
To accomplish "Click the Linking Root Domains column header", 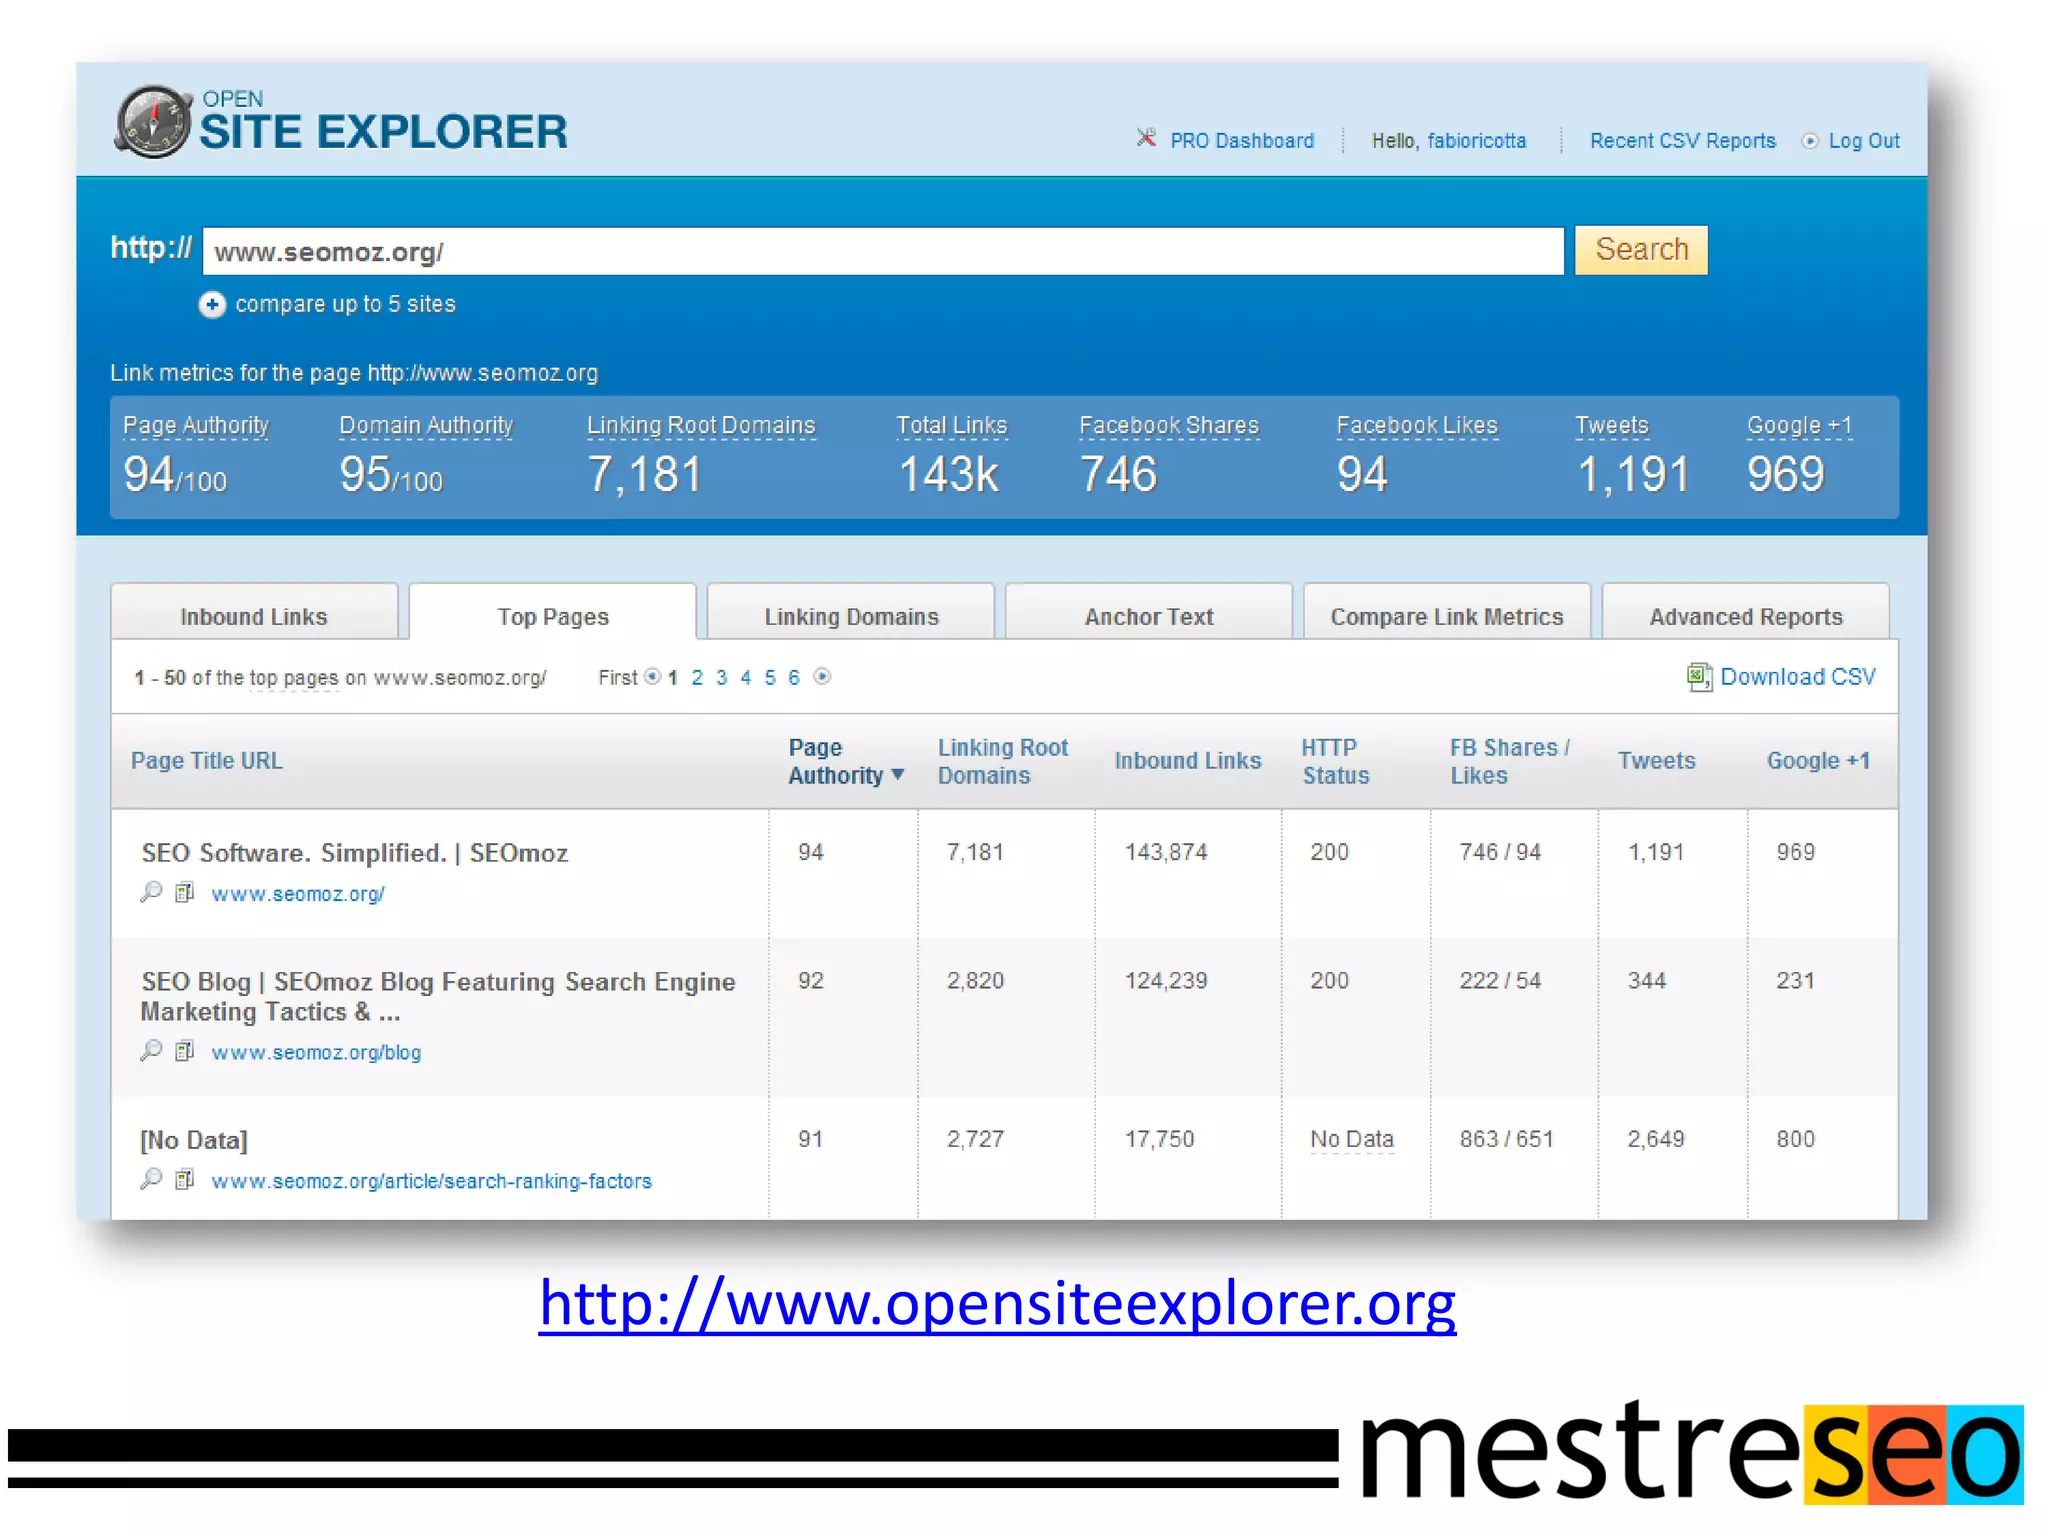I will [1002, 761].
